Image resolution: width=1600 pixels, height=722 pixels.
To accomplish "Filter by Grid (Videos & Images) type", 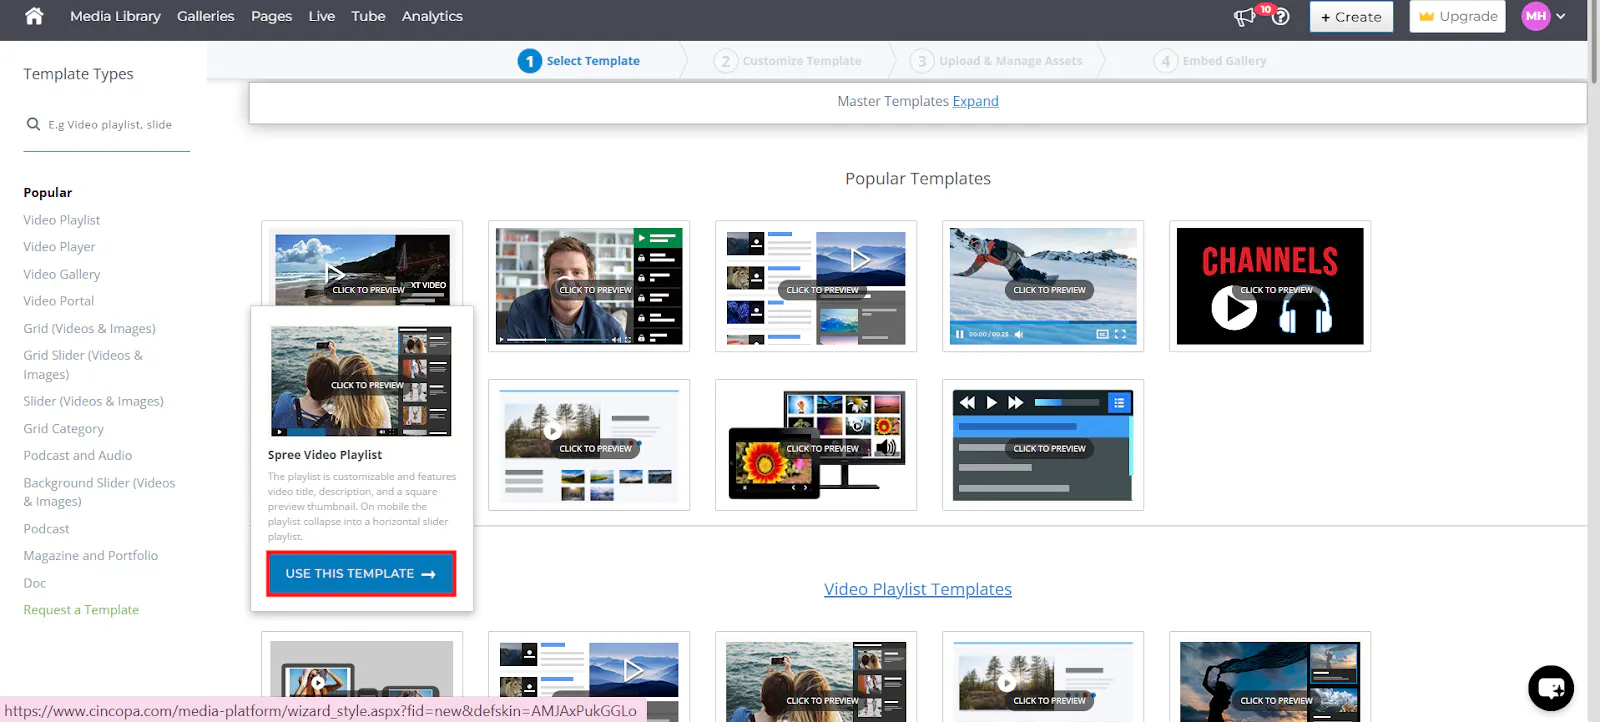I will click(89, 328).
